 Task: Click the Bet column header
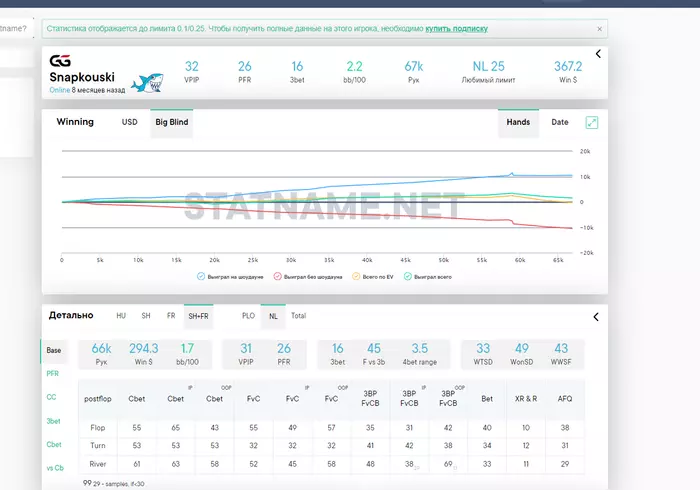click(487, 399)
